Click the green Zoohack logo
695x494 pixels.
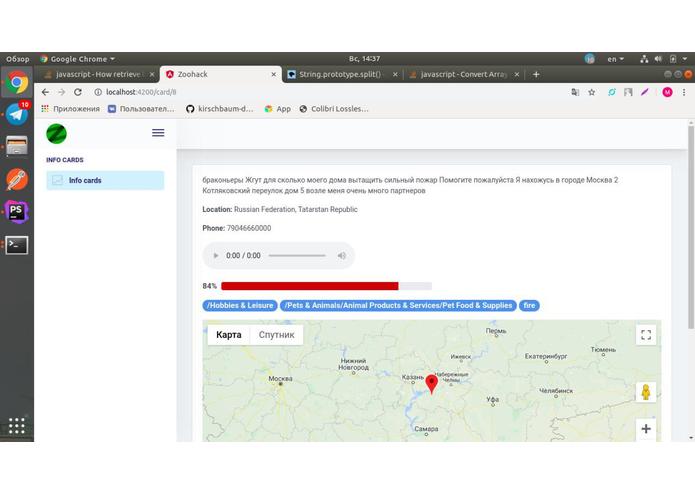point(56,133)
